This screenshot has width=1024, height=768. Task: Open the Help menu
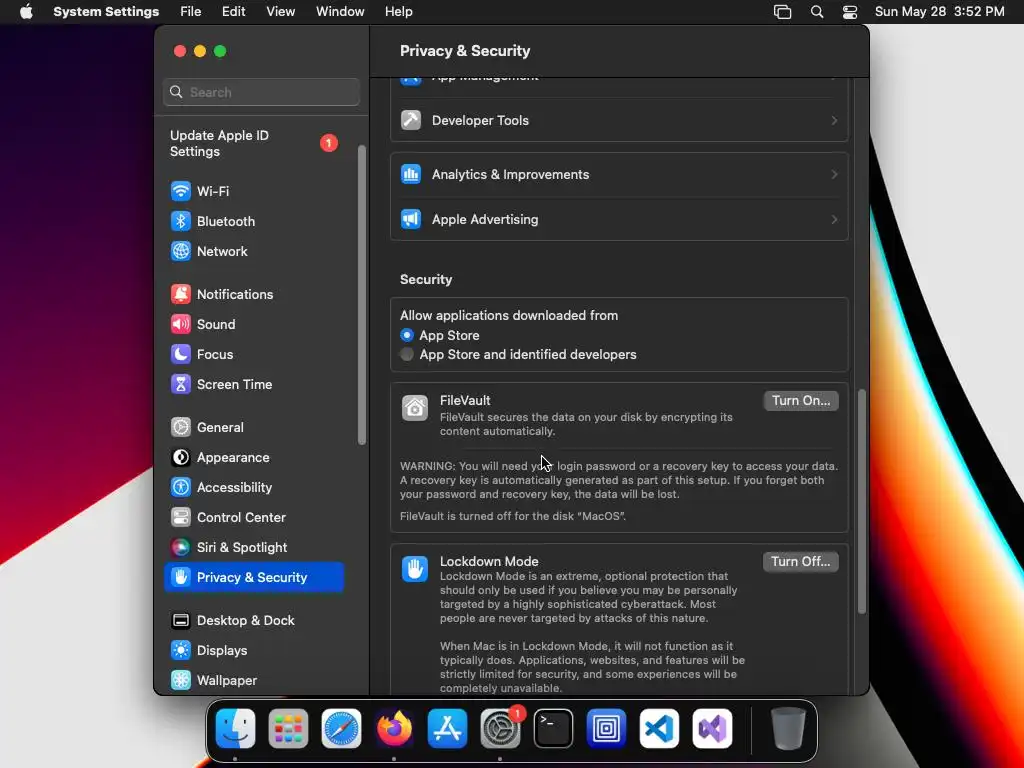398,12
